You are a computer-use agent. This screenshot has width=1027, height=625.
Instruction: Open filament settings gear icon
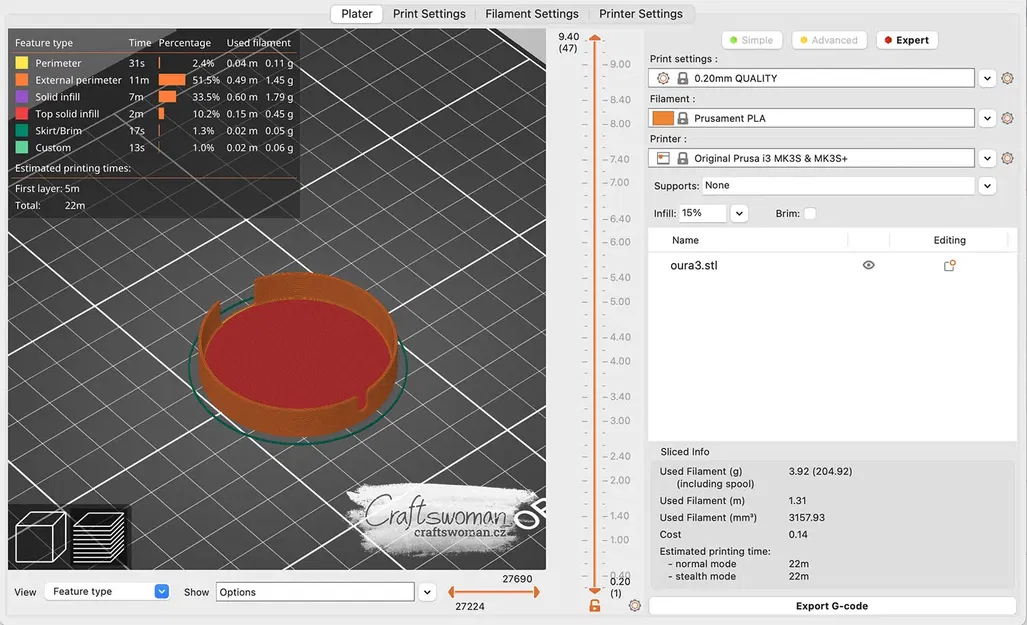tap(1007, 118)
